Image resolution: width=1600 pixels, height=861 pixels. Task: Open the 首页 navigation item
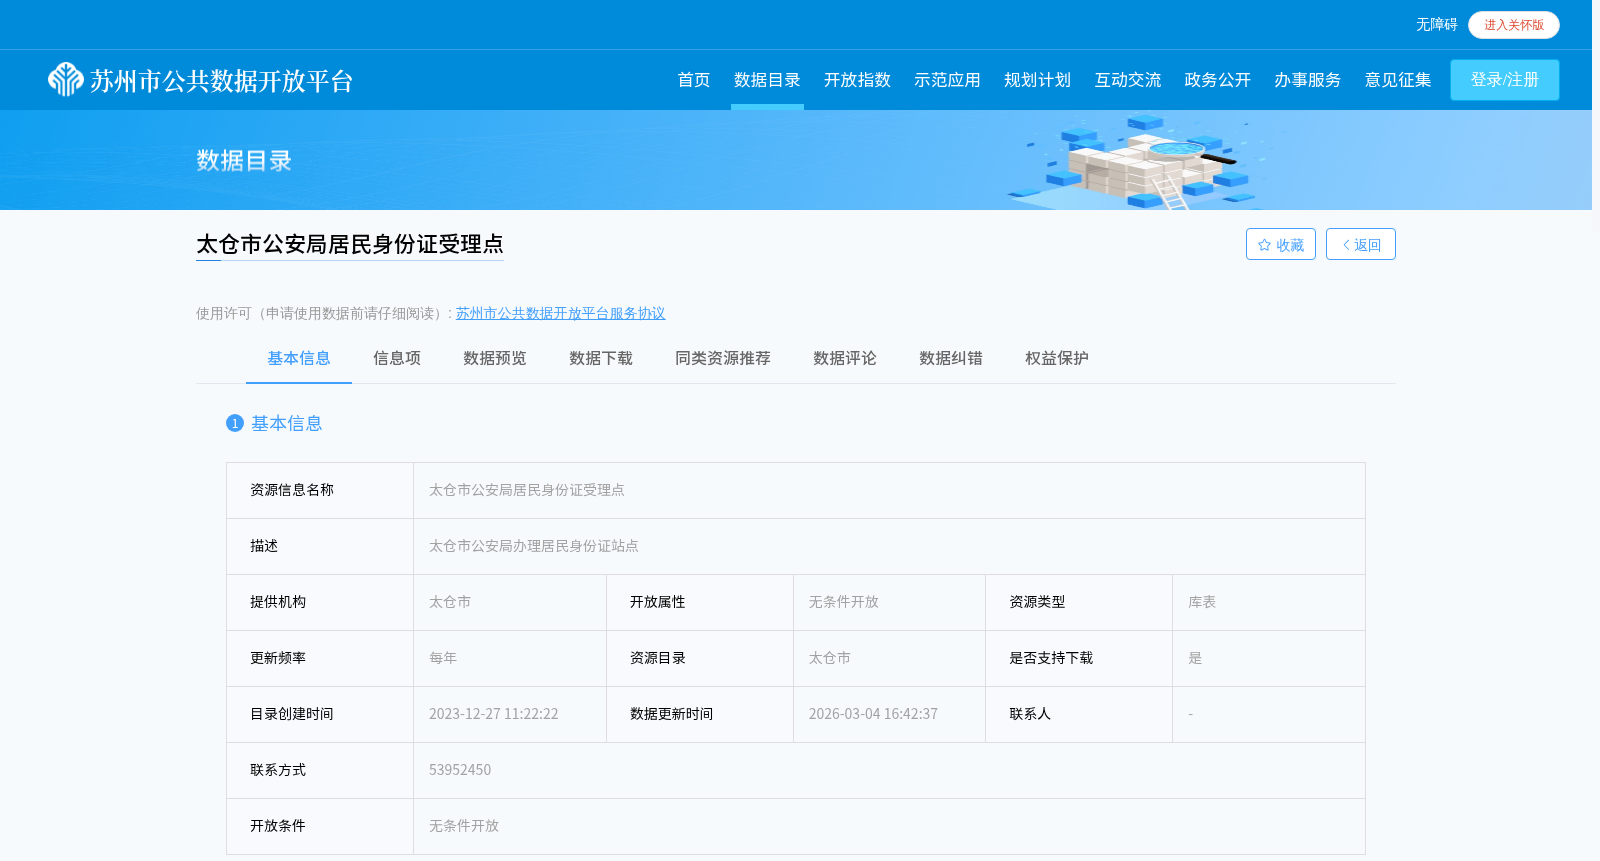[694, 80]
